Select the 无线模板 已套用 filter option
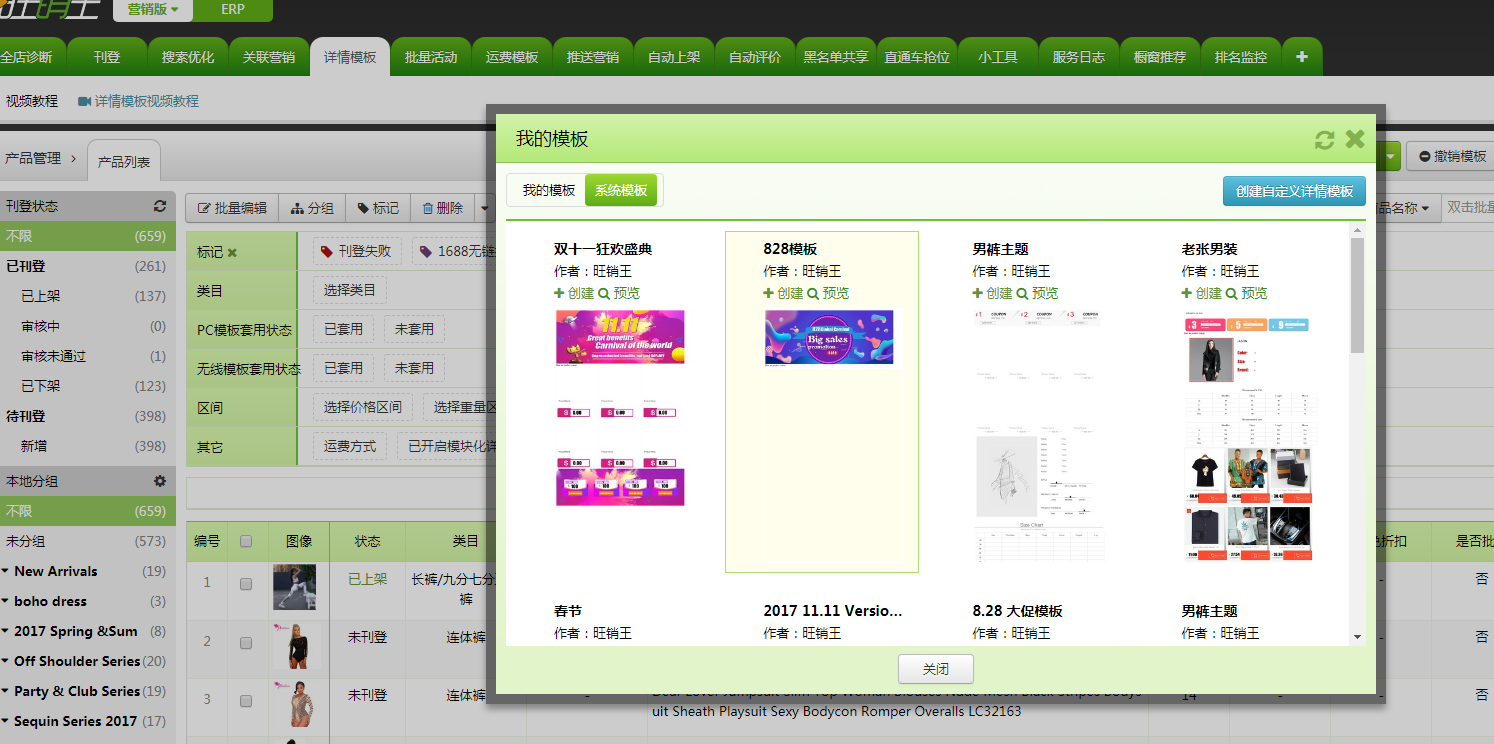The image size is (1494, 744). (x=343, y=368)
